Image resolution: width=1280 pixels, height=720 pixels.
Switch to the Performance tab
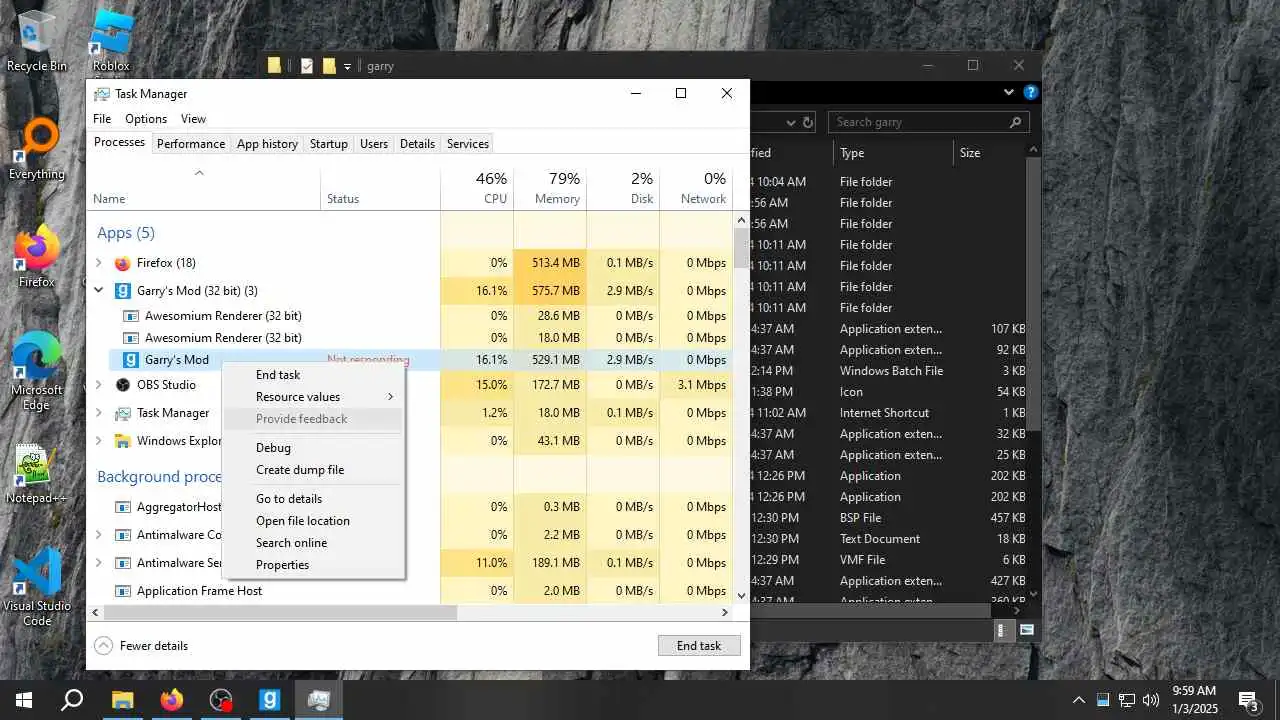(x=191, y=144)
